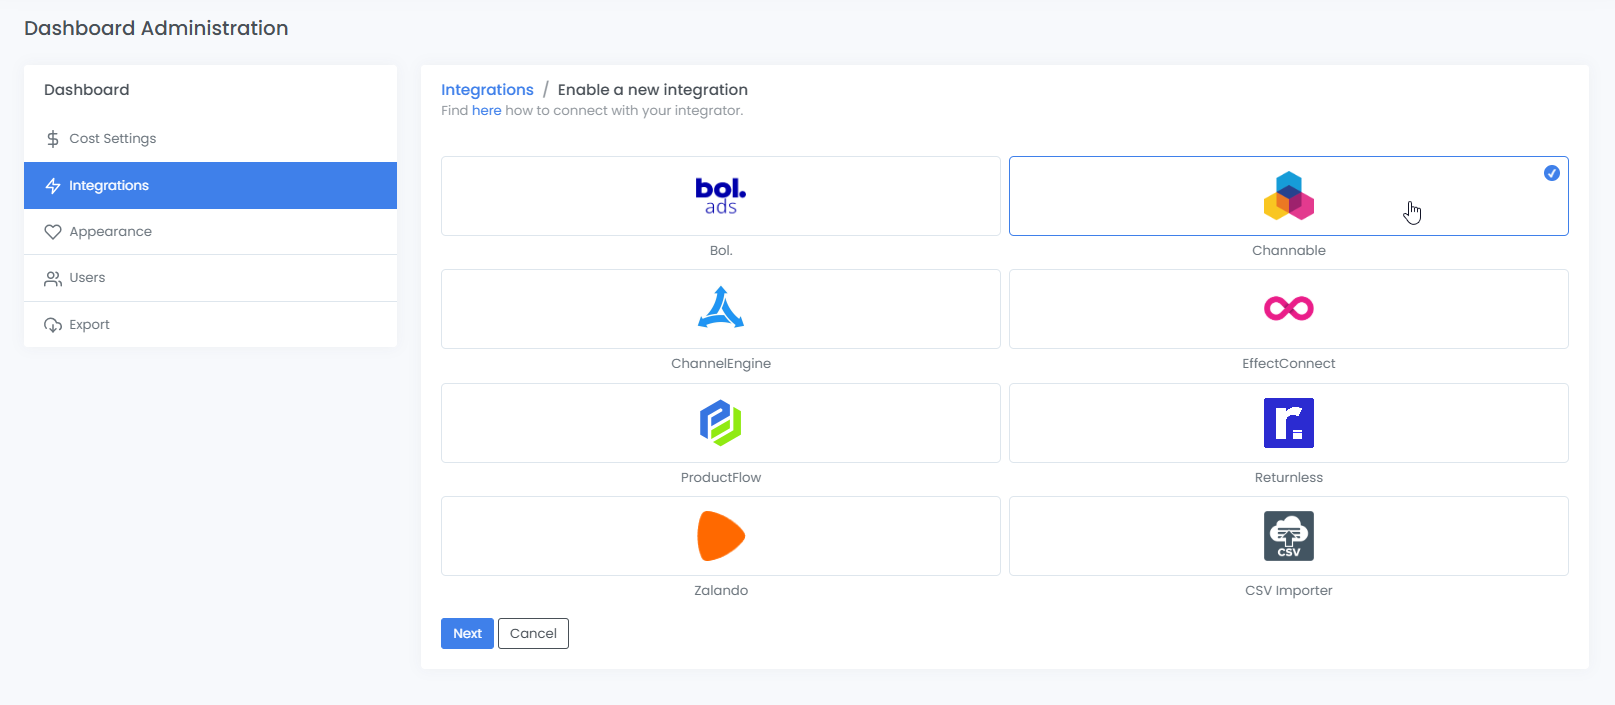
Task: Select the Bol. ads integration logo
Action: 721,196
